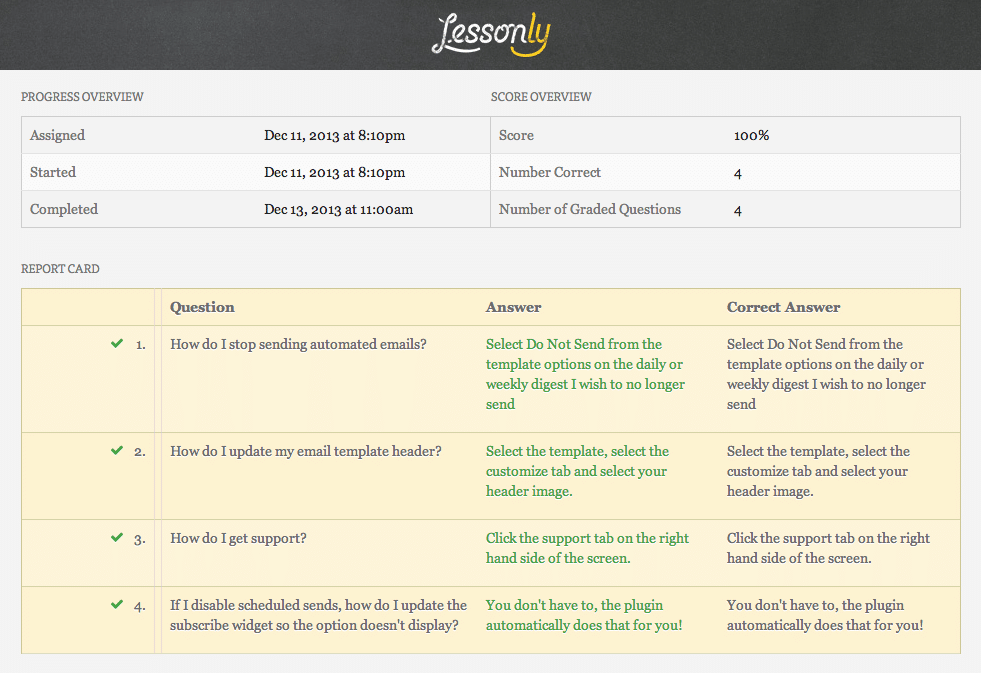
Task: Click the Completed label
Action: 64,209
